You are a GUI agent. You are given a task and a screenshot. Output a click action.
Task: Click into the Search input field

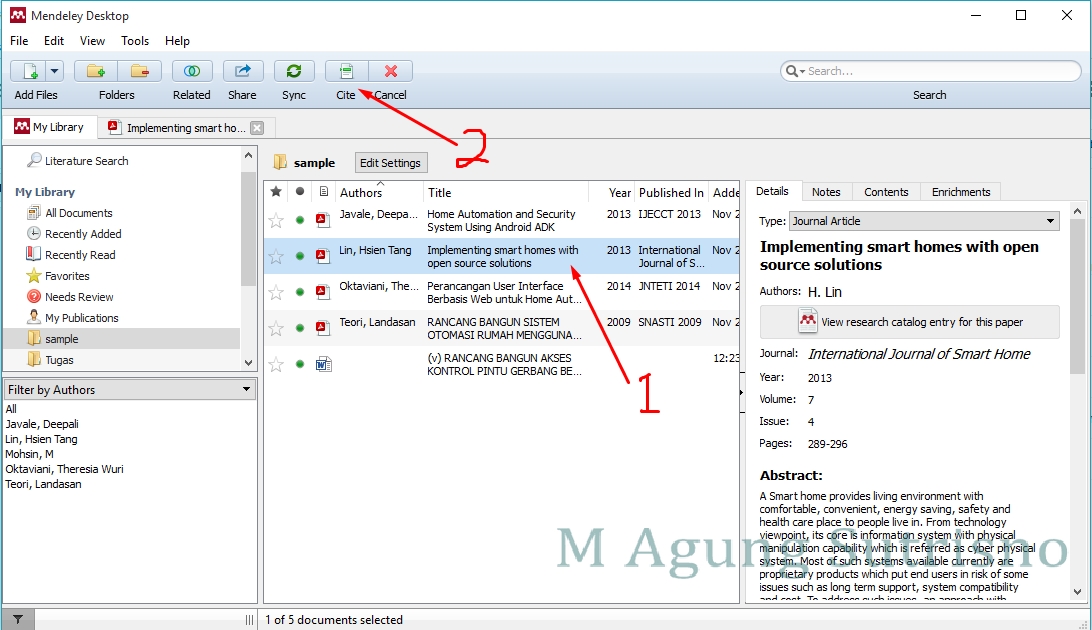pyautogui.click(x=940, y=71)
